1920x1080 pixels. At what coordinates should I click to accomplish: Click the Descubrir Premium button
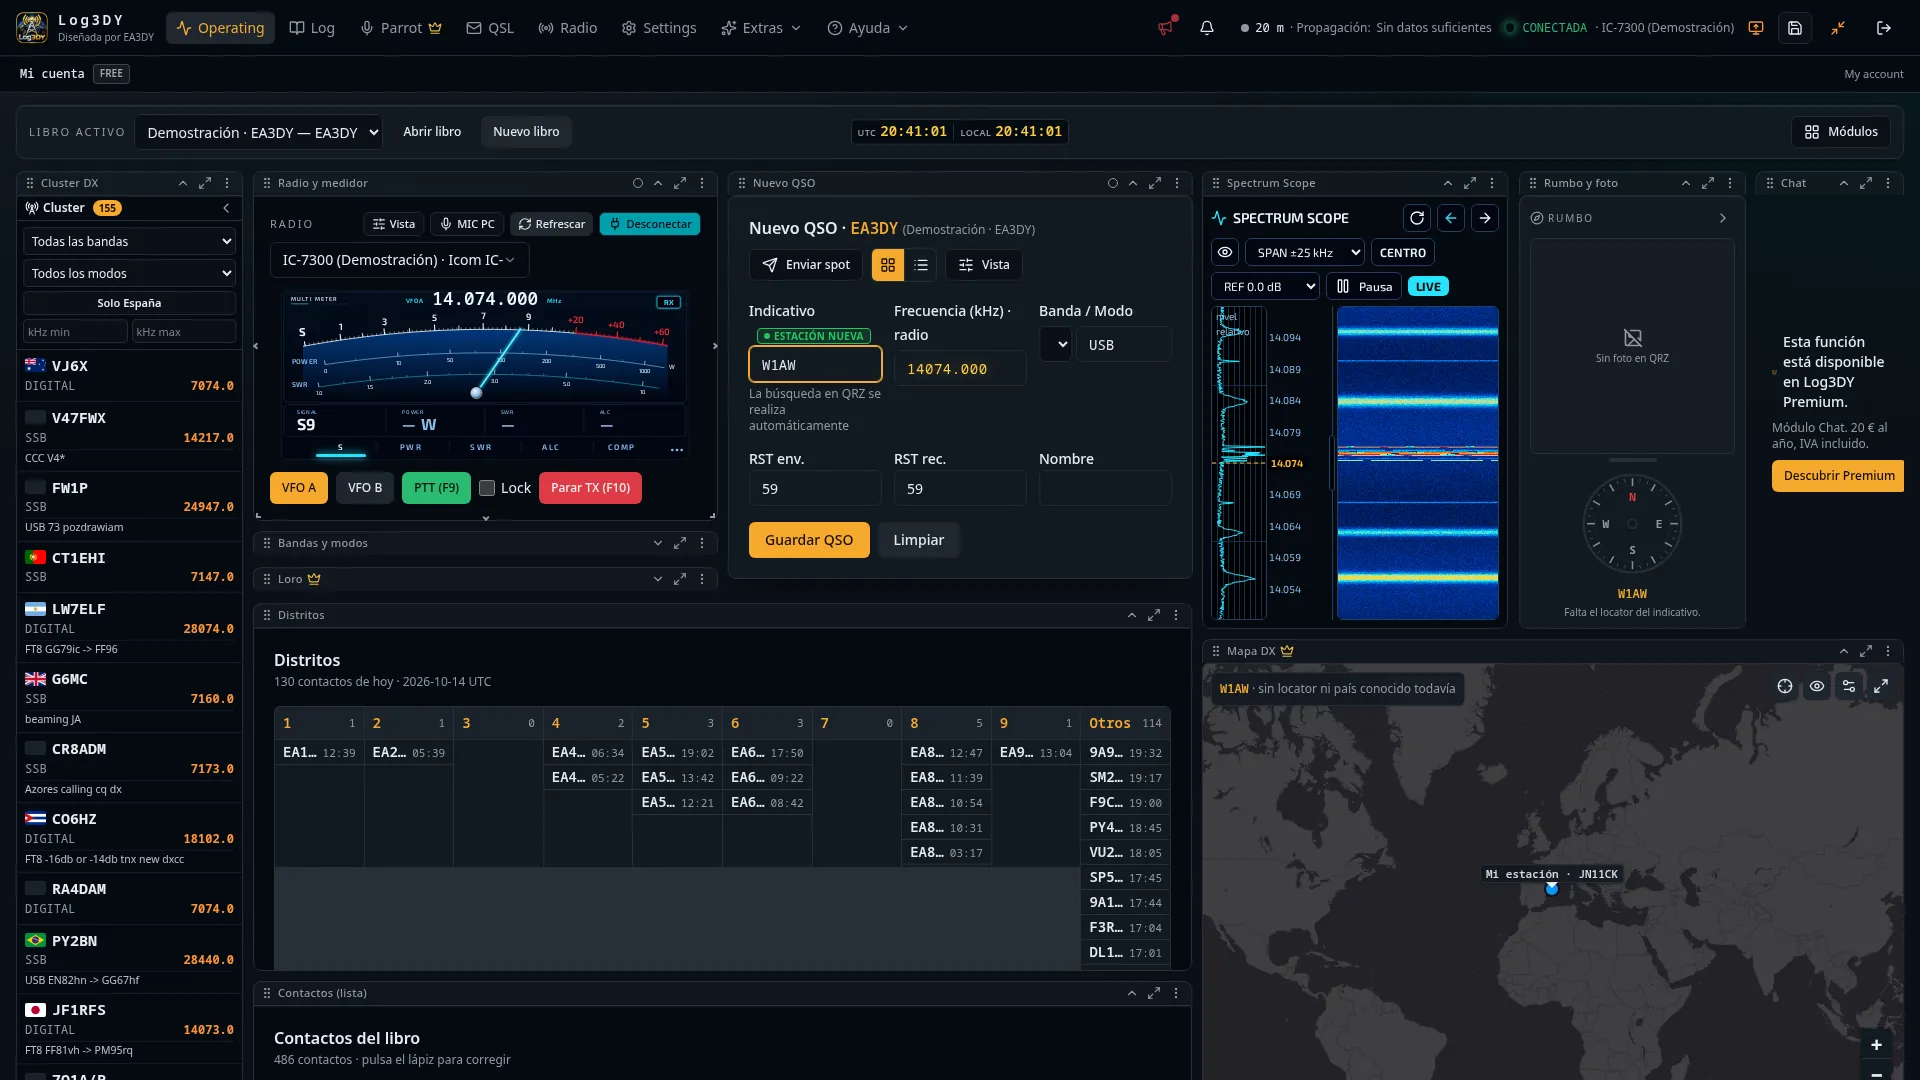pos(1839,476)
